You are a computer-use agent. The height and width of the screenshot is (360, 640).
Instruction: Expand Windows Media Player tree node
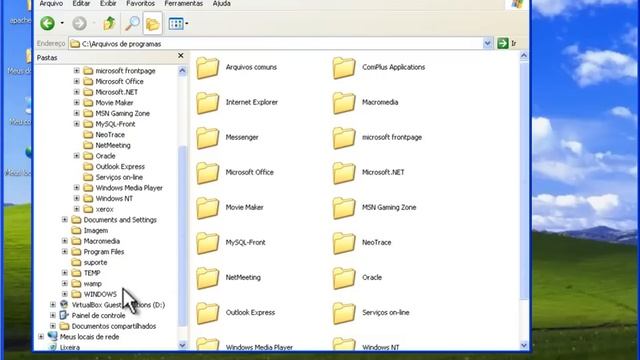point(77,187)
